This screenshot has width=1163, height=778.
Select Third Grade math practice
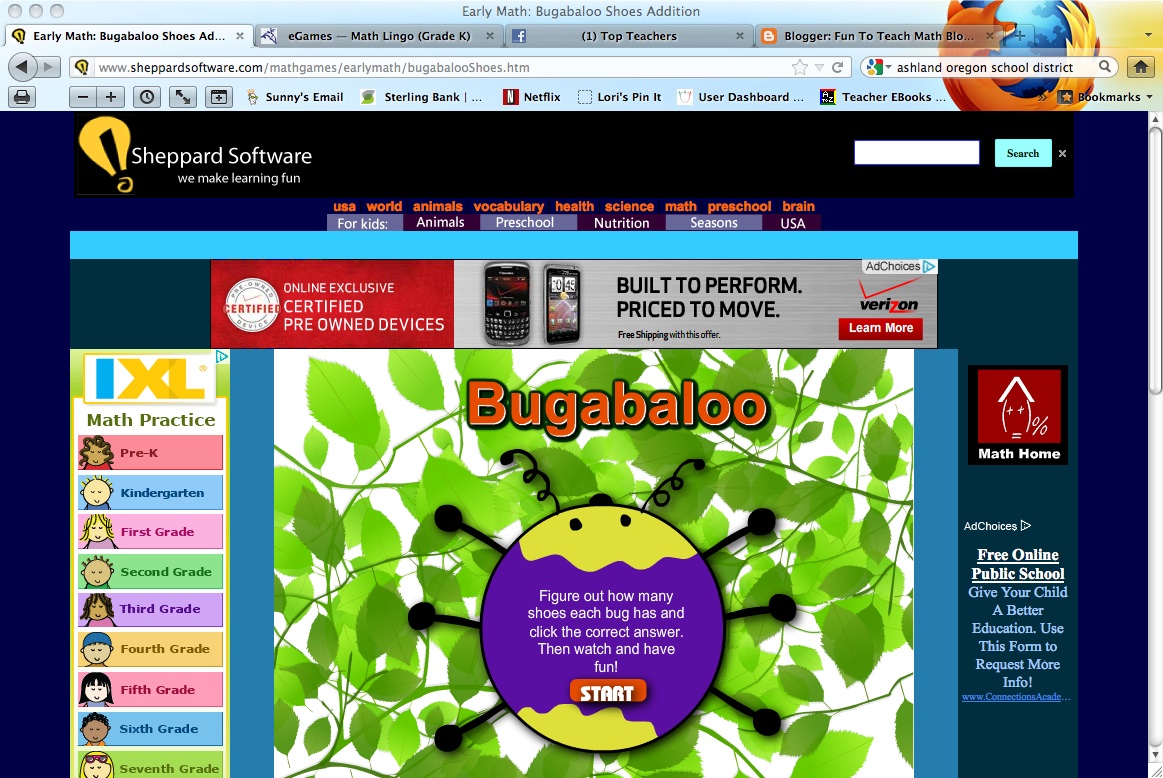tap(151, 610)
